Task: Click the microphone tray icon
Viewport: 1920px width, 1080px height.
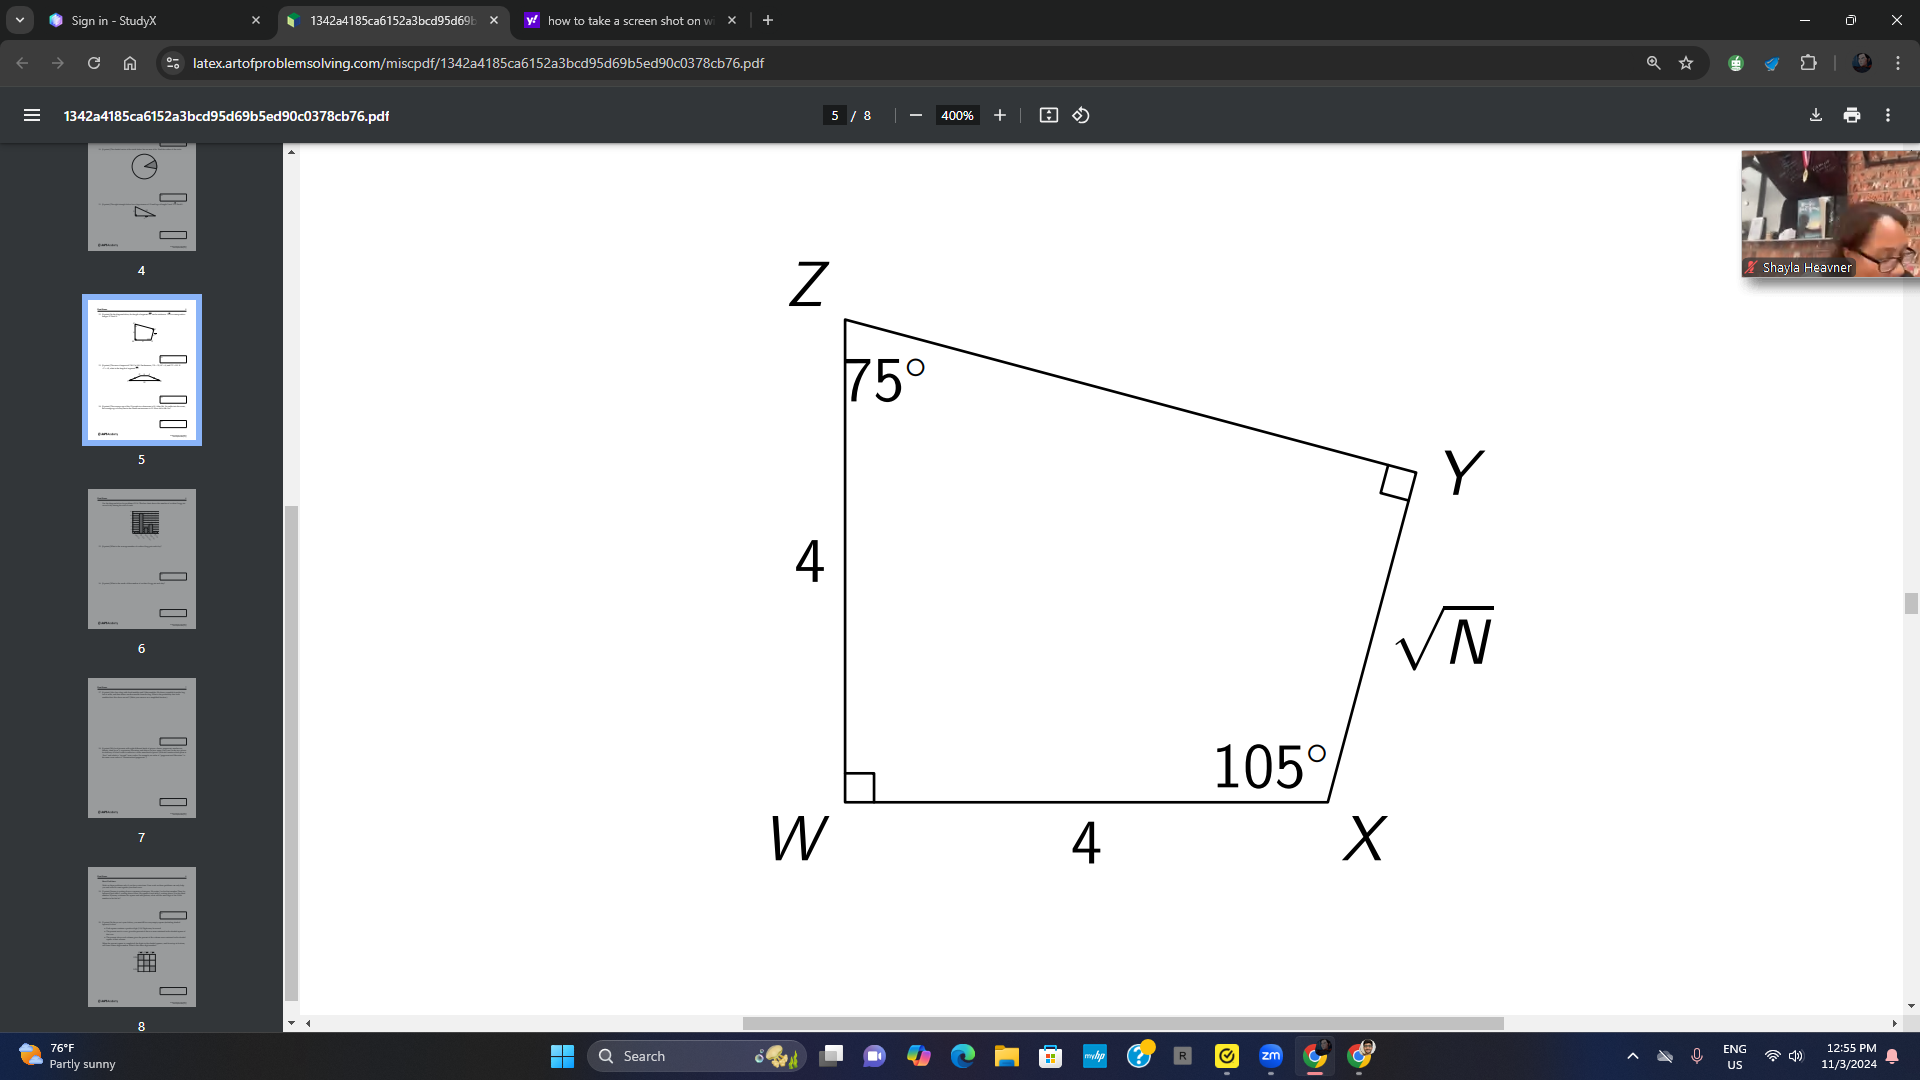Action: click(1697, 1056)
